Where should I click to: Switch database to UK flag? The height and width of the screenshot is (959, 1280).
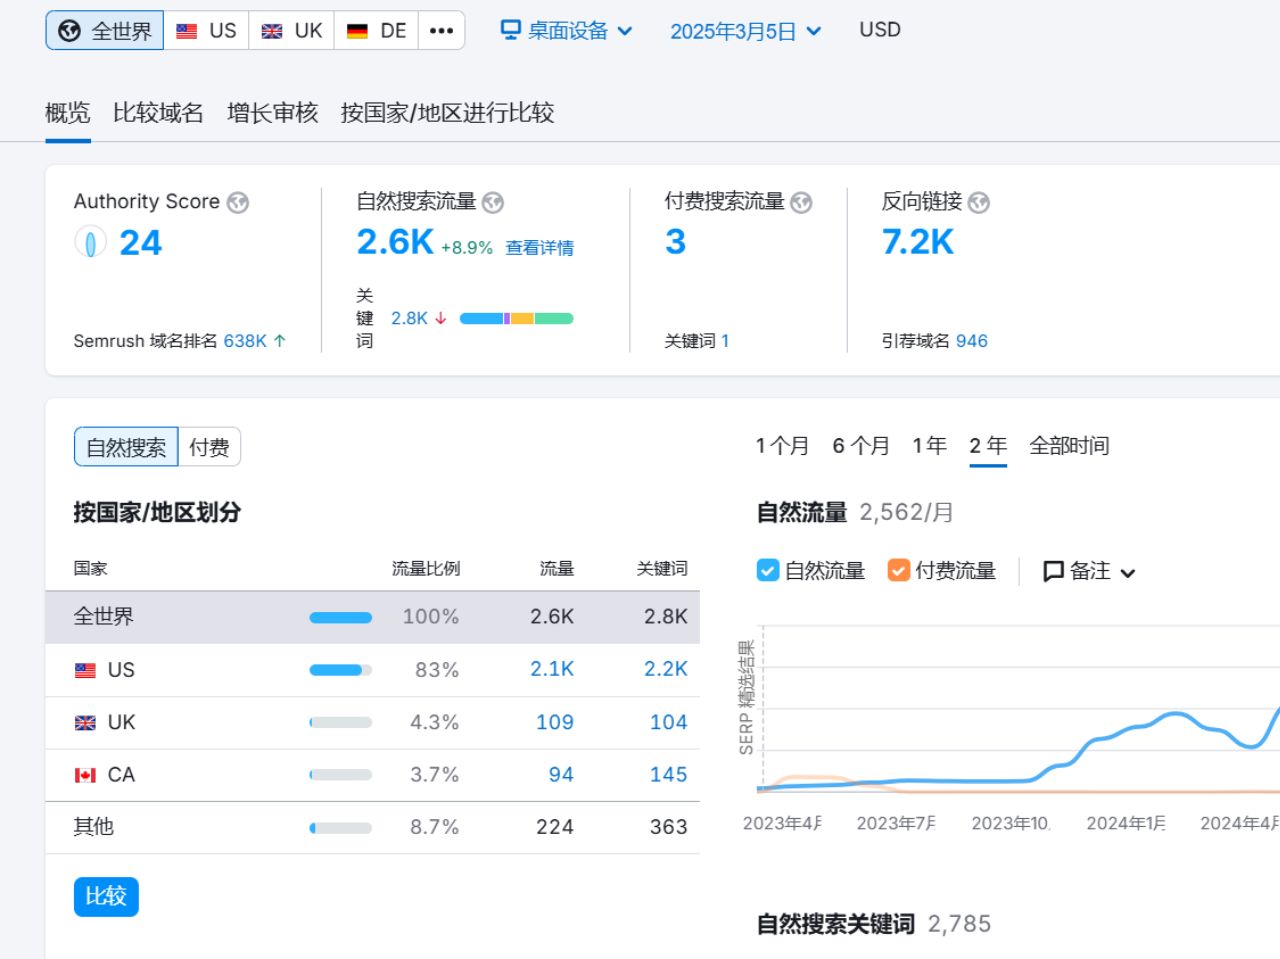tap(291, 30)
